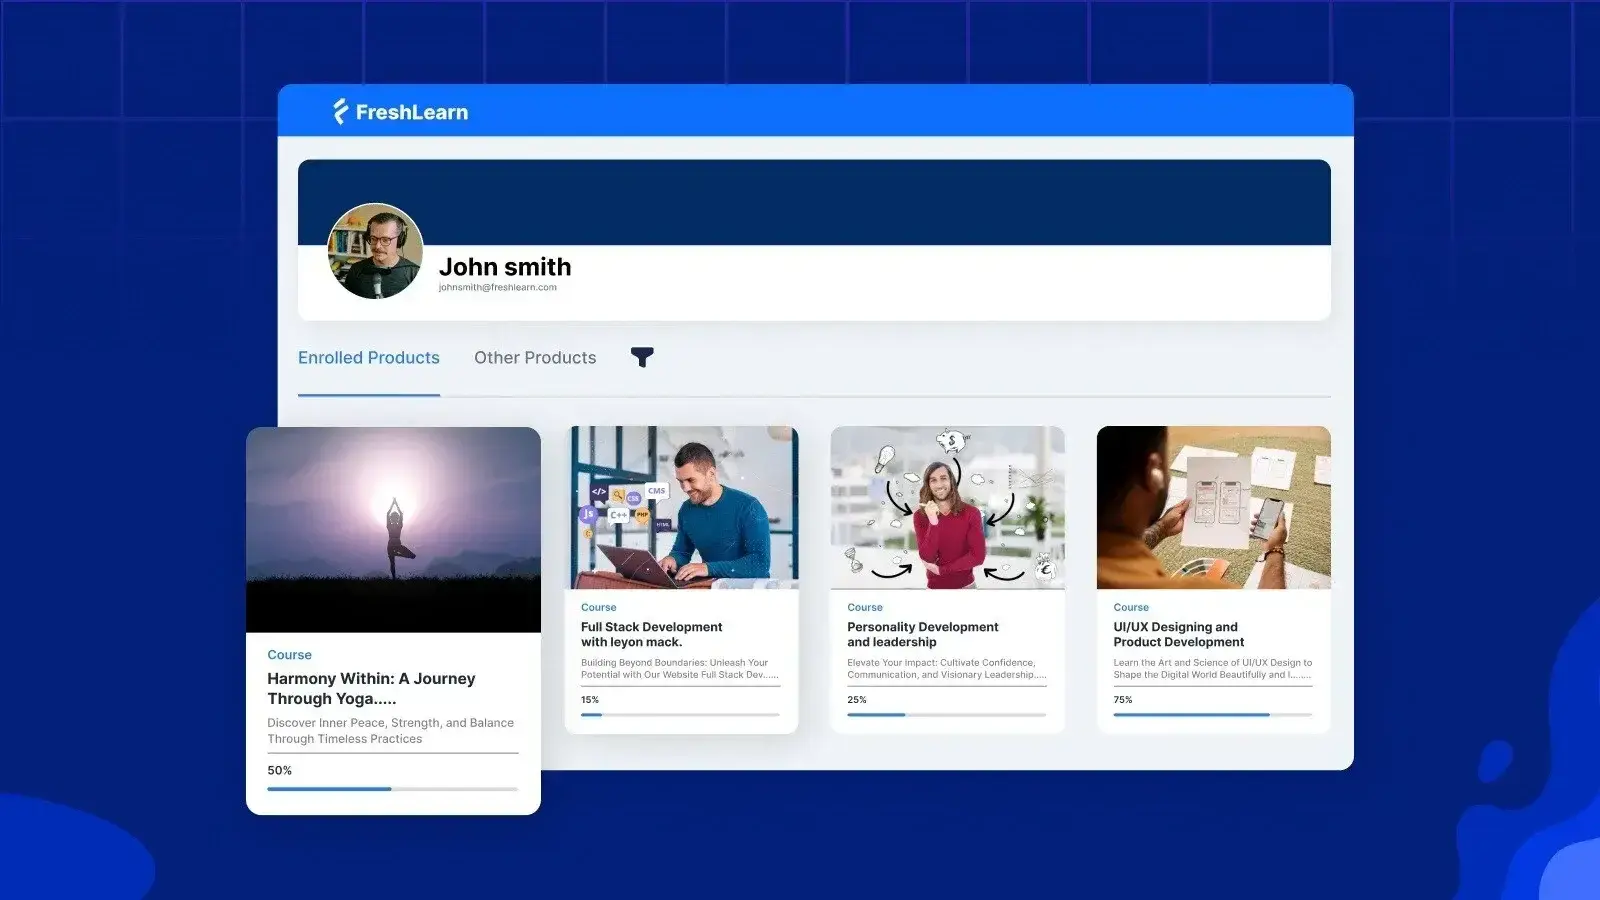Screen dimensions: 1600x900
Task: Open Personality Development and leadership course
Action: (x=922, y=634)
